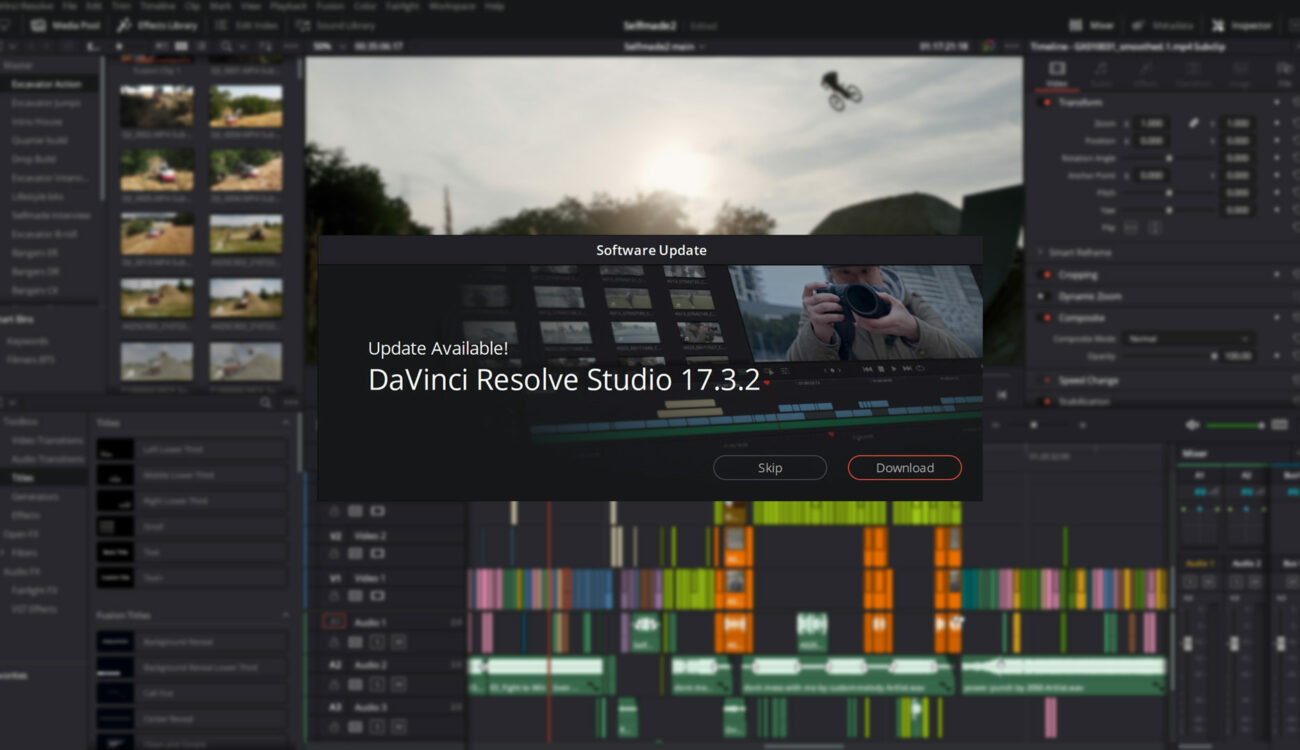The height and width of the screenshot is (750, 1300).
Task: Open the Sound Library panel
Action: 335,25
